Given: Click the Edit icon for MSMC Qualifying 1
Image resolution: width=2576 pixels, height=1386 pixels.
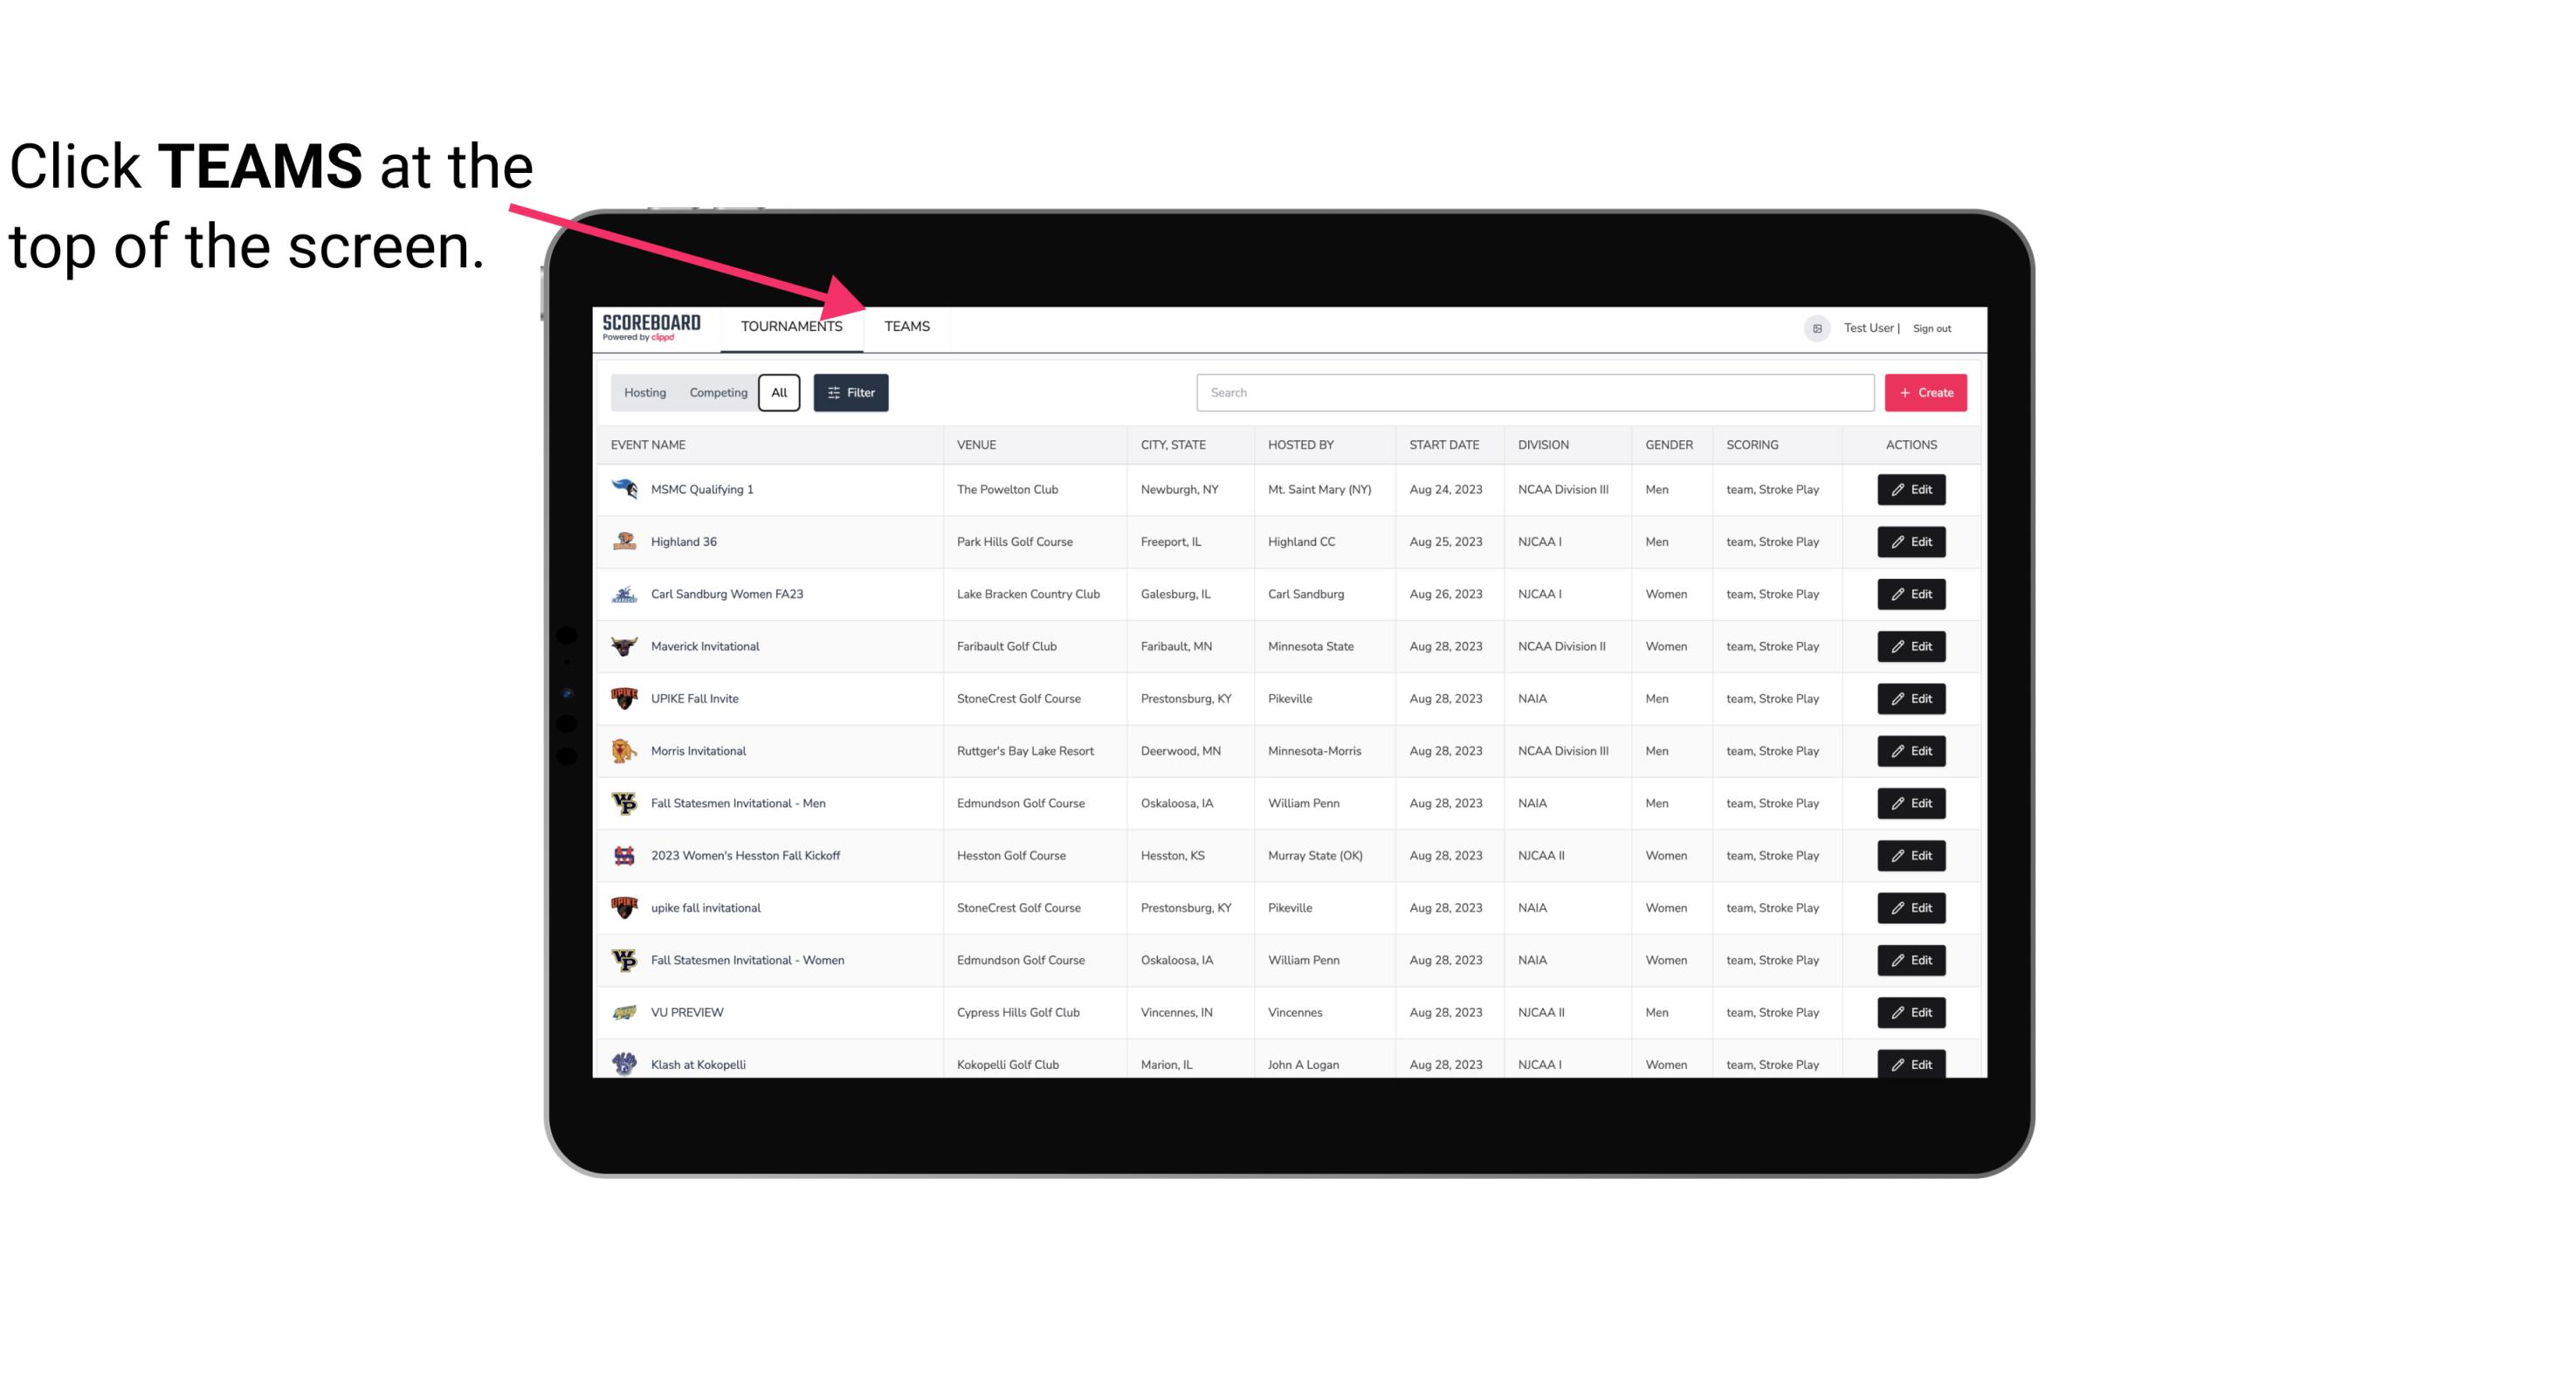Looking at the screenshot, I should 1912,490.
